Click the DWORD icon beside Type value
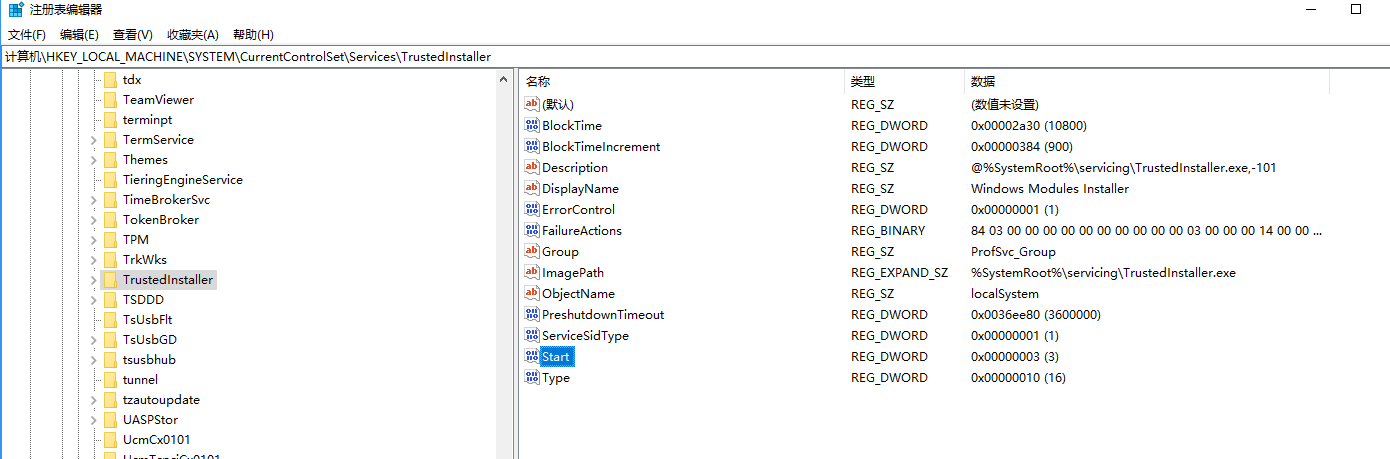 [x=532, y=378]
